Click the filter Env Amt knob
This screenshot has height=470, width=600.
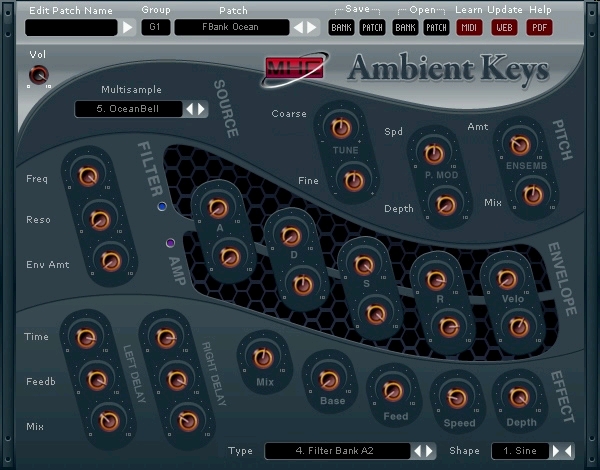(111, 261)
